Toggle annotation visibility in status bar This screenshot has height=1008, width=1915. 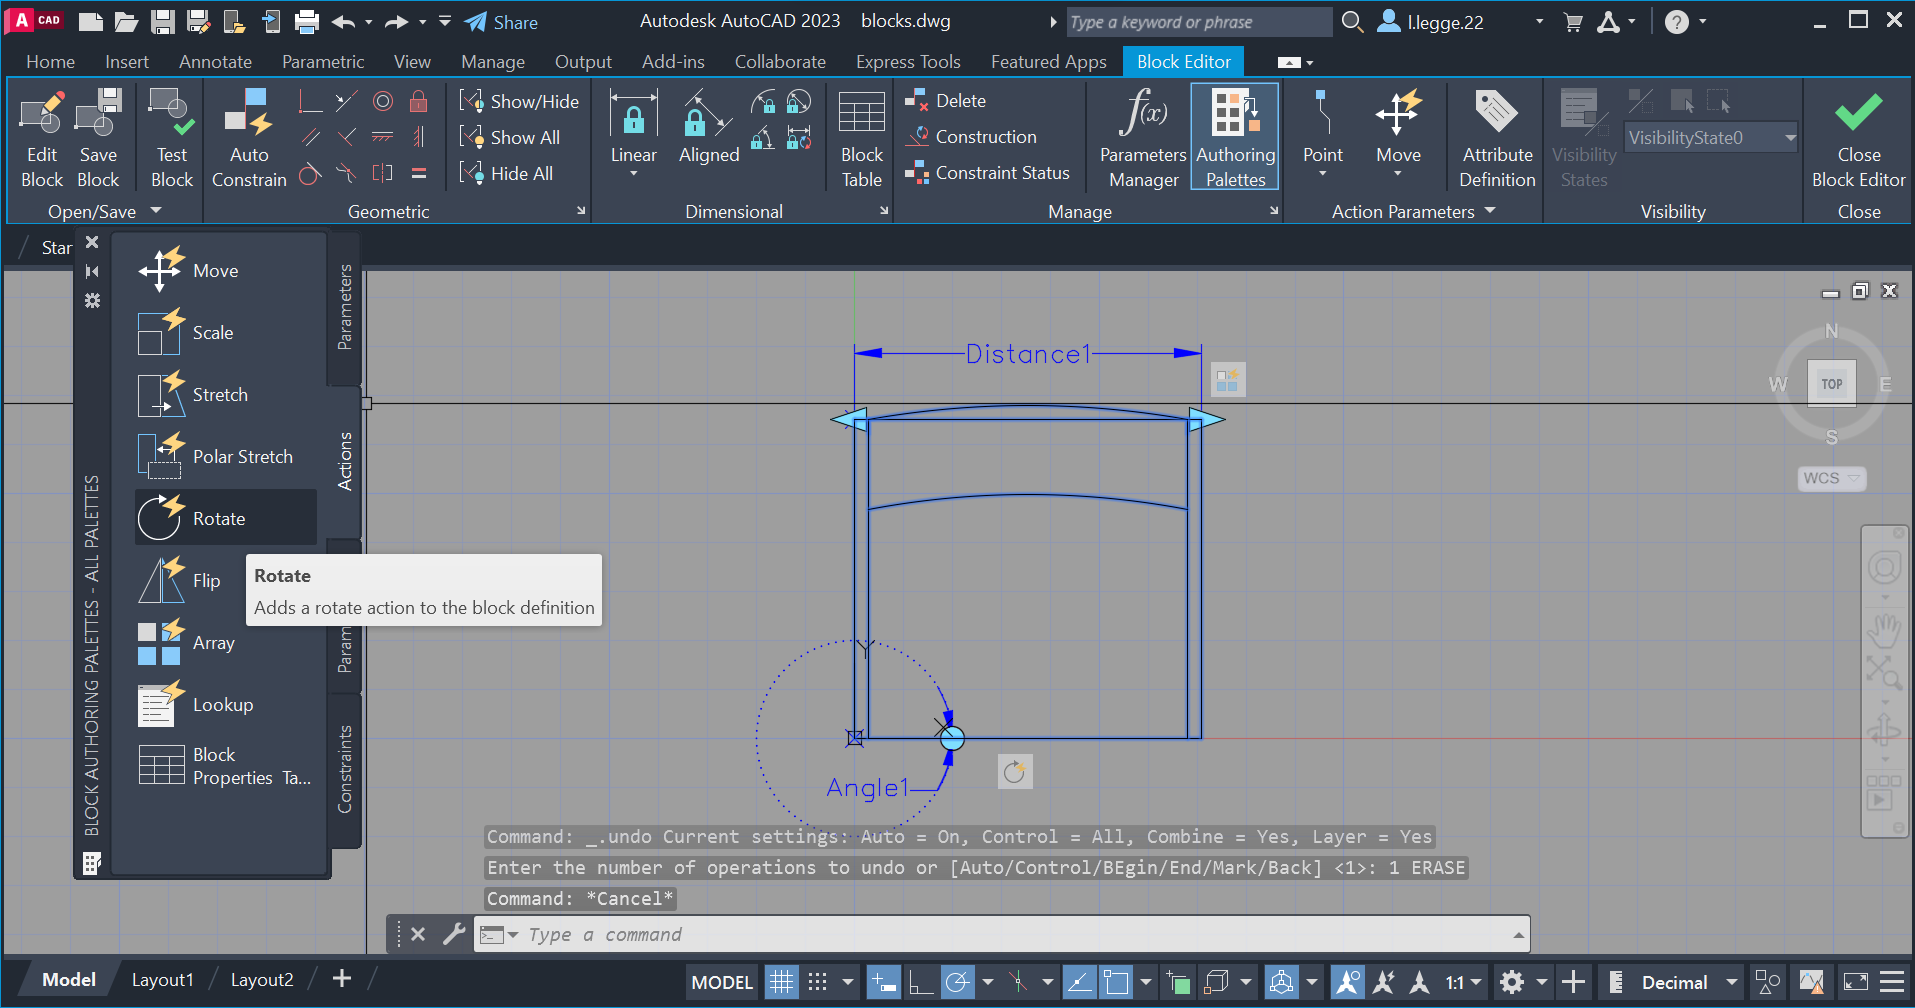coord(1347,982)
